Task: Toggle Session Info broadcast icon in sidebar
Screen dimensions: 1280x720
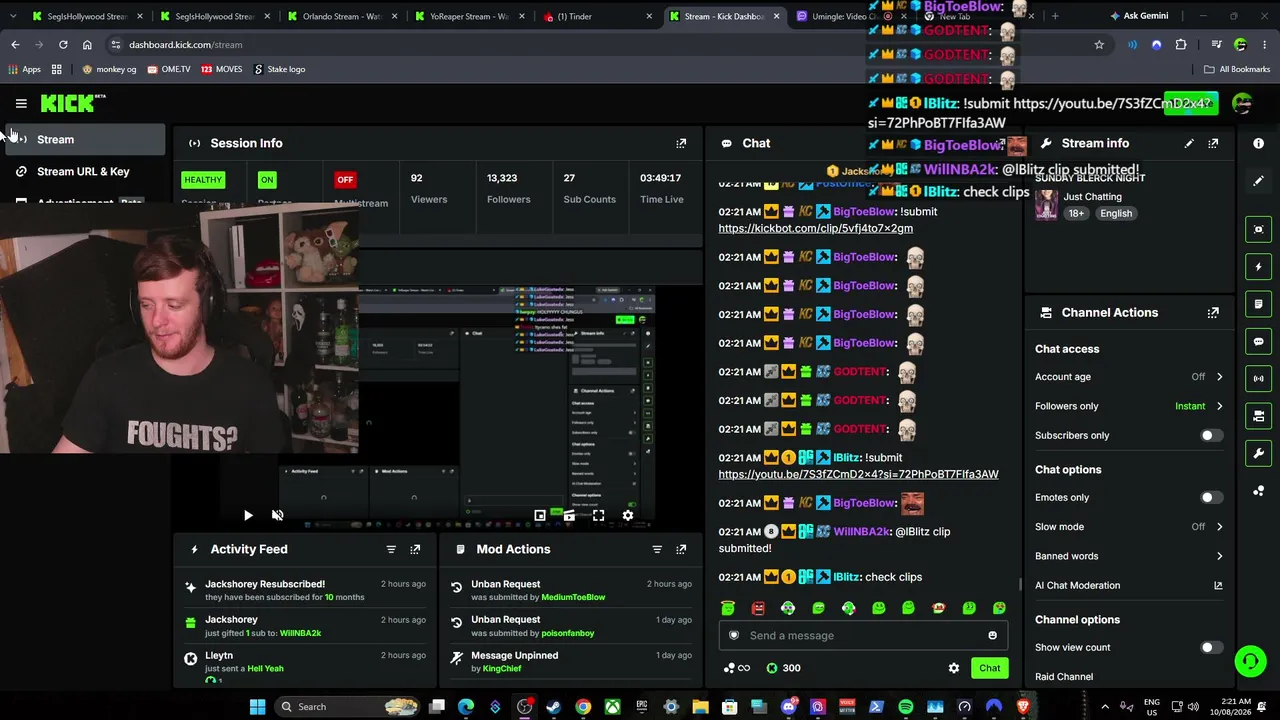Action: tap(1259, 378)
